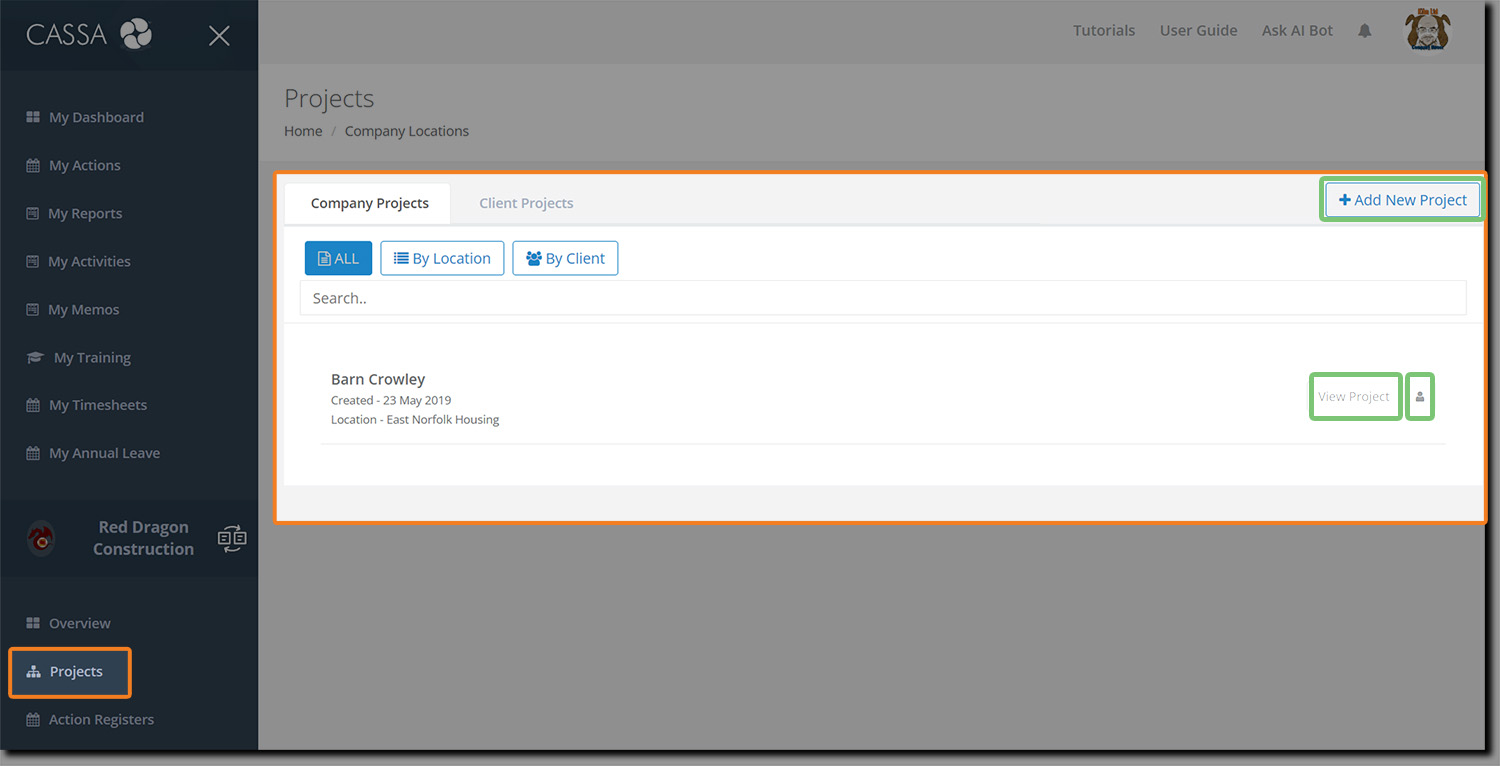Open the notifications bell icon
1500x766 pixels.
(1365, 31)
